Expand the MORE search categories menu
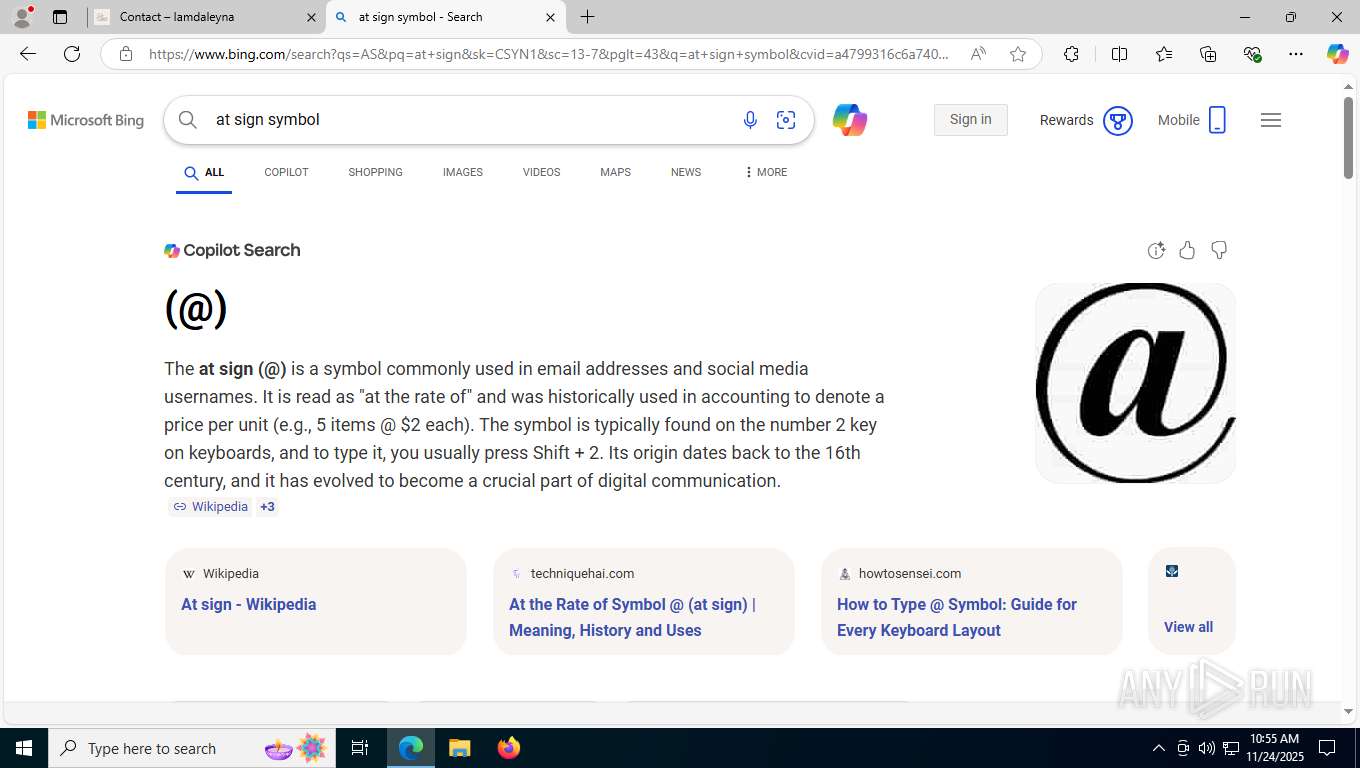Screen dimensions: 1360x768 click(x=766, y=172)
